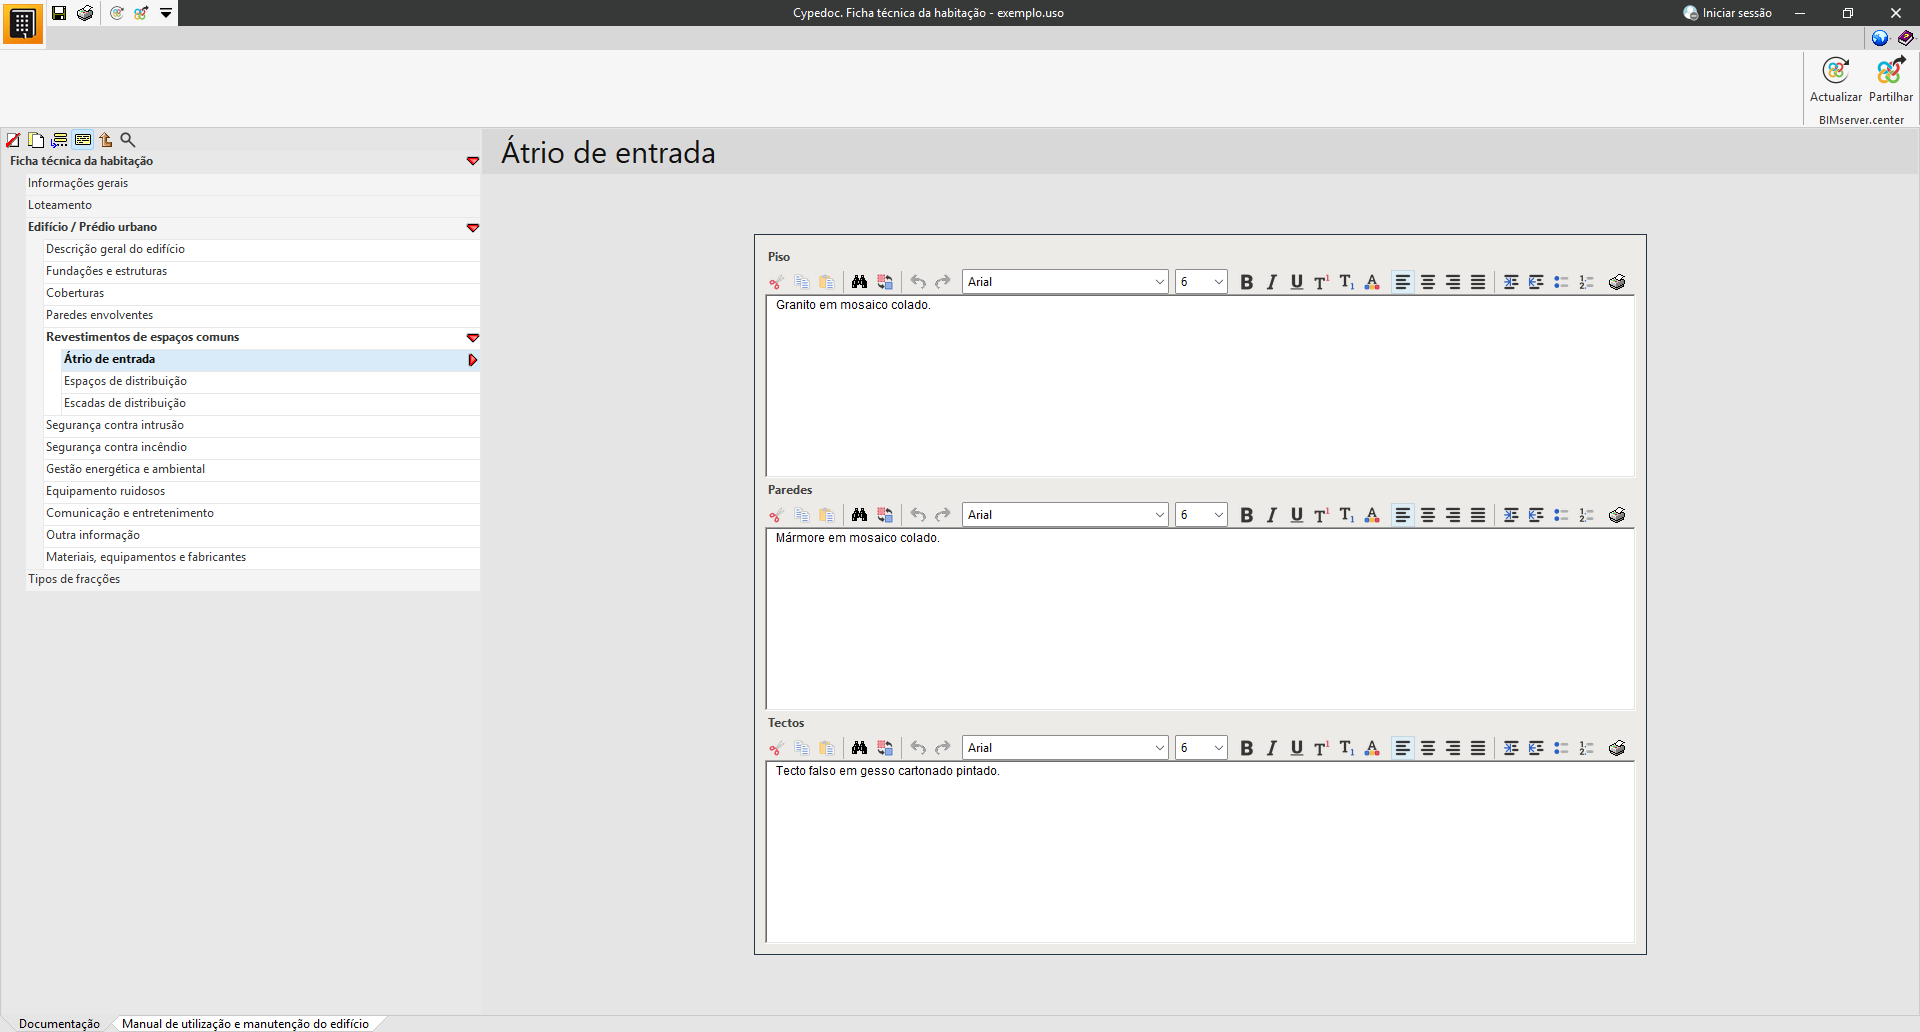Center align text in the Piso editor
This screenshot has height=1032, width=1920.
(1428, 282)
